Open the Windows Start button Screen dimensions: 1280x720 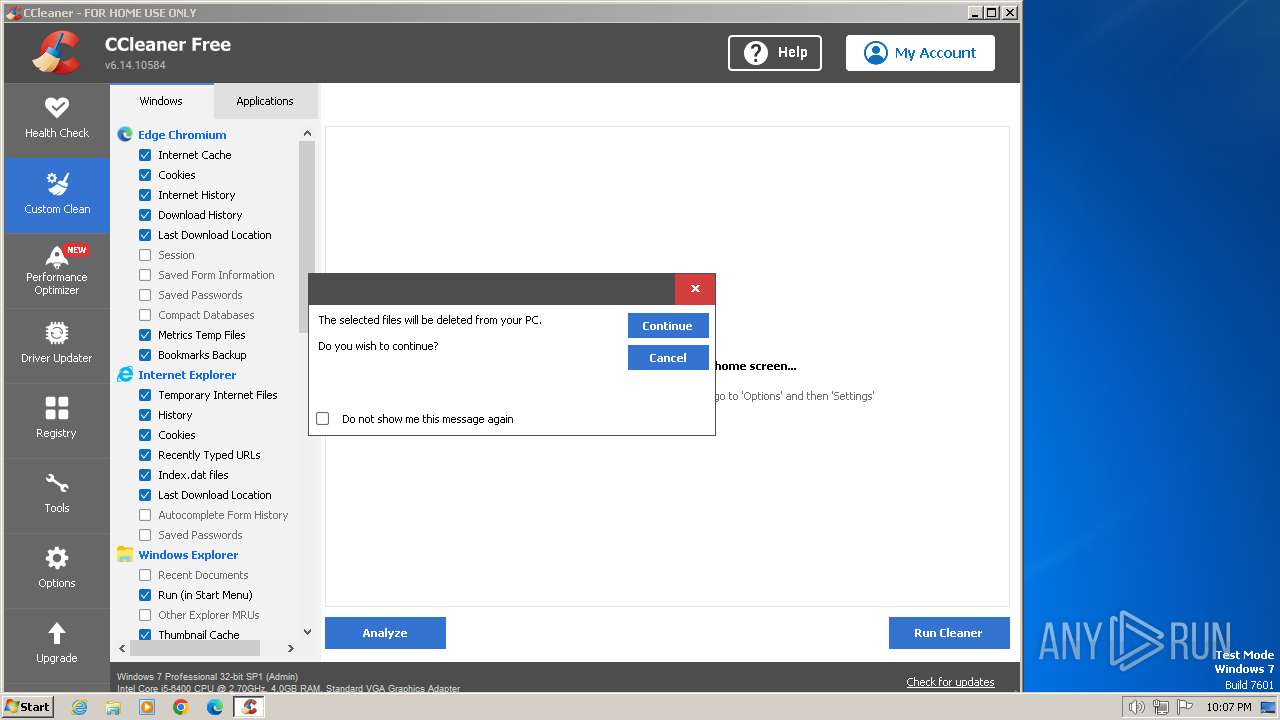[28, 706]
